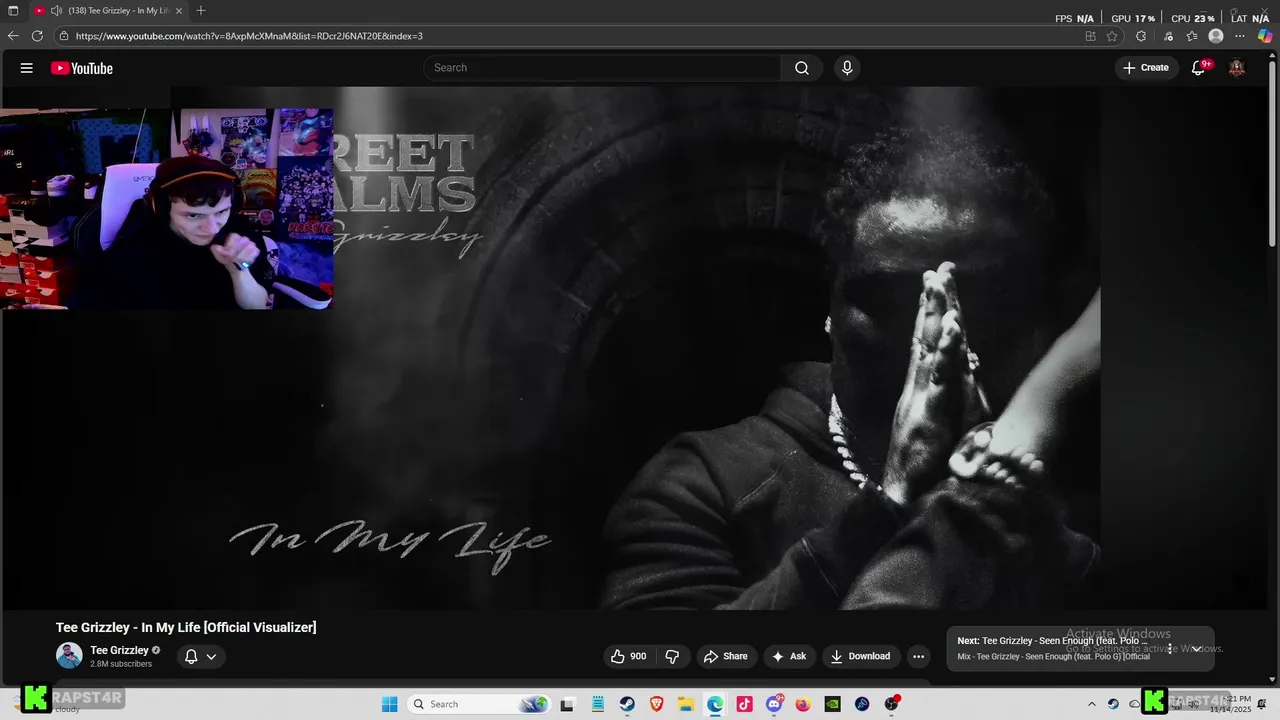Open Brave browser from taskbar
The width and height of the screenshot is (1280, 720).
[x=656, y=704]
